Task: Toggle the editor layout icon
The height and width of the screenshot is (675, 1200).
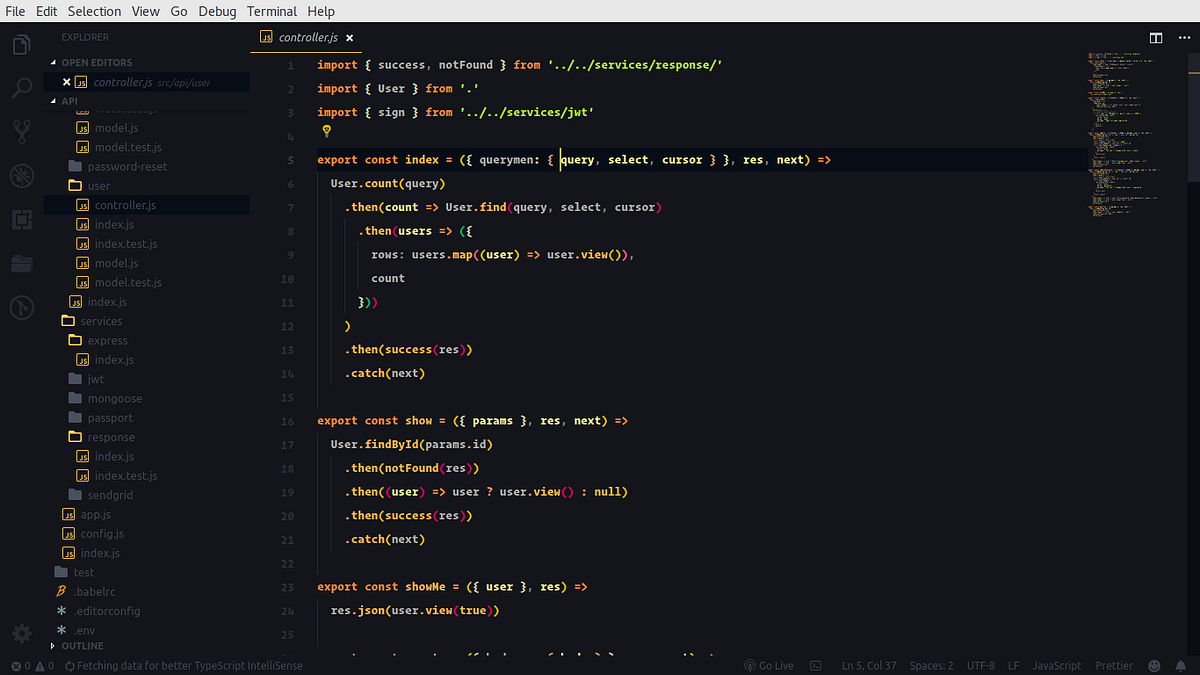Action: [1156, 37]
